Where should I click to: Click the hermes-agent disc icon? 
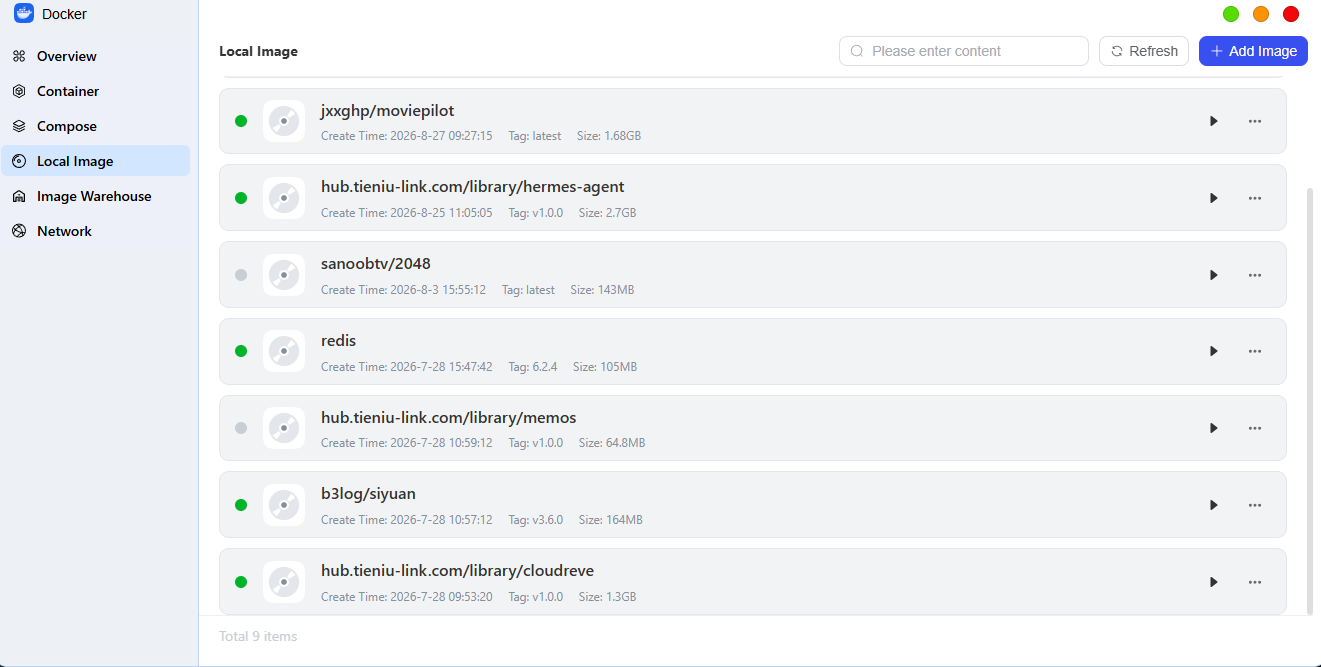(x=284, y=198)
